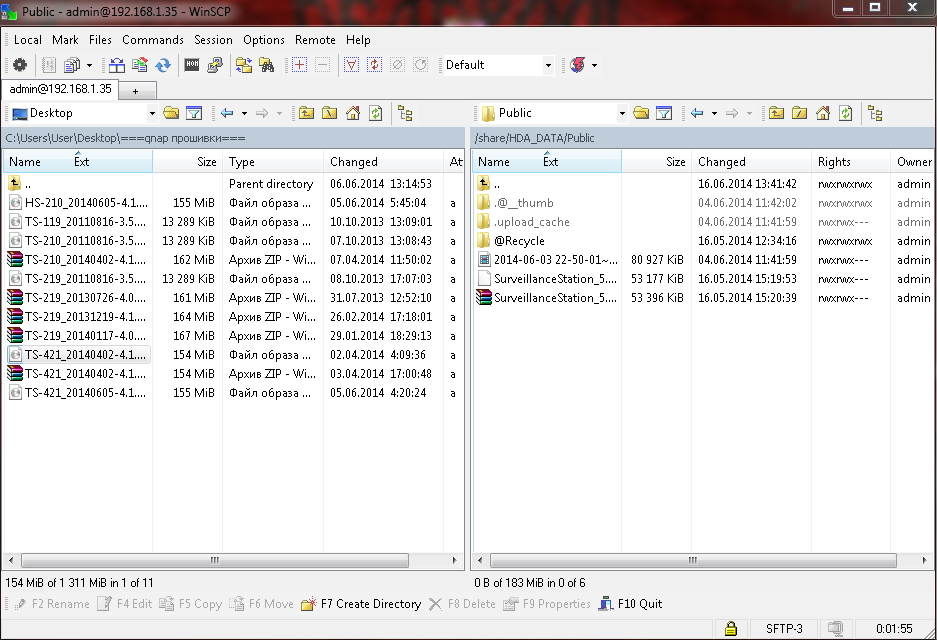
Task: Sort remote files by Rights column
Action: [x=850, y=162]
